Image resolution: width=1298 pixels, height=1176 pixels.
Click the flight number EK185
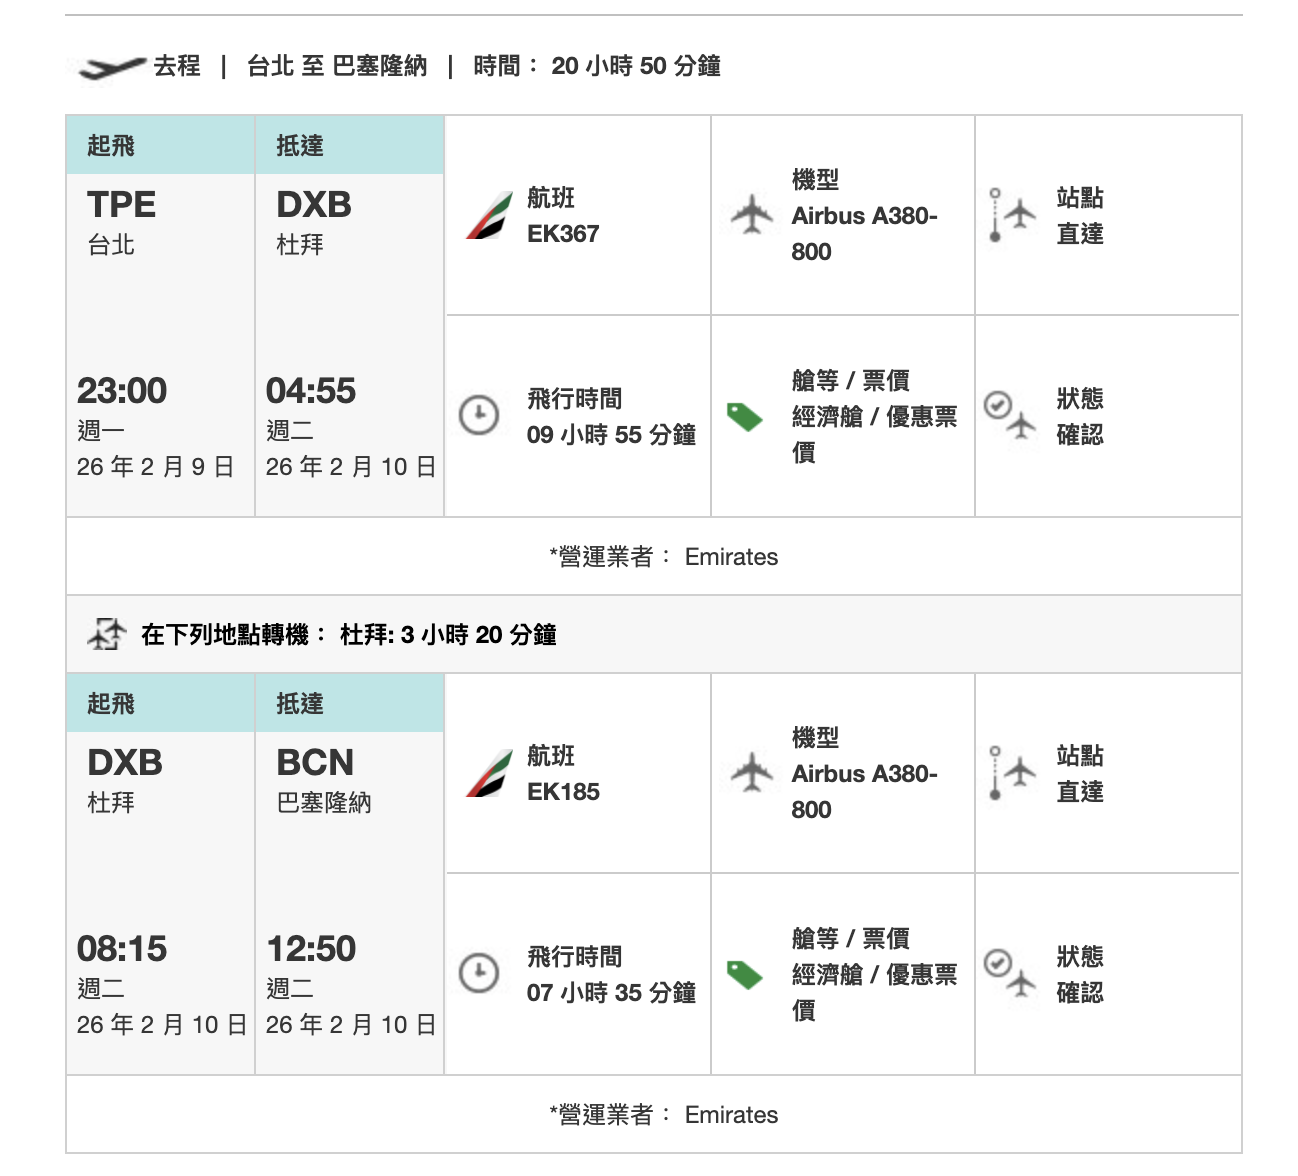tap(563, 792)
